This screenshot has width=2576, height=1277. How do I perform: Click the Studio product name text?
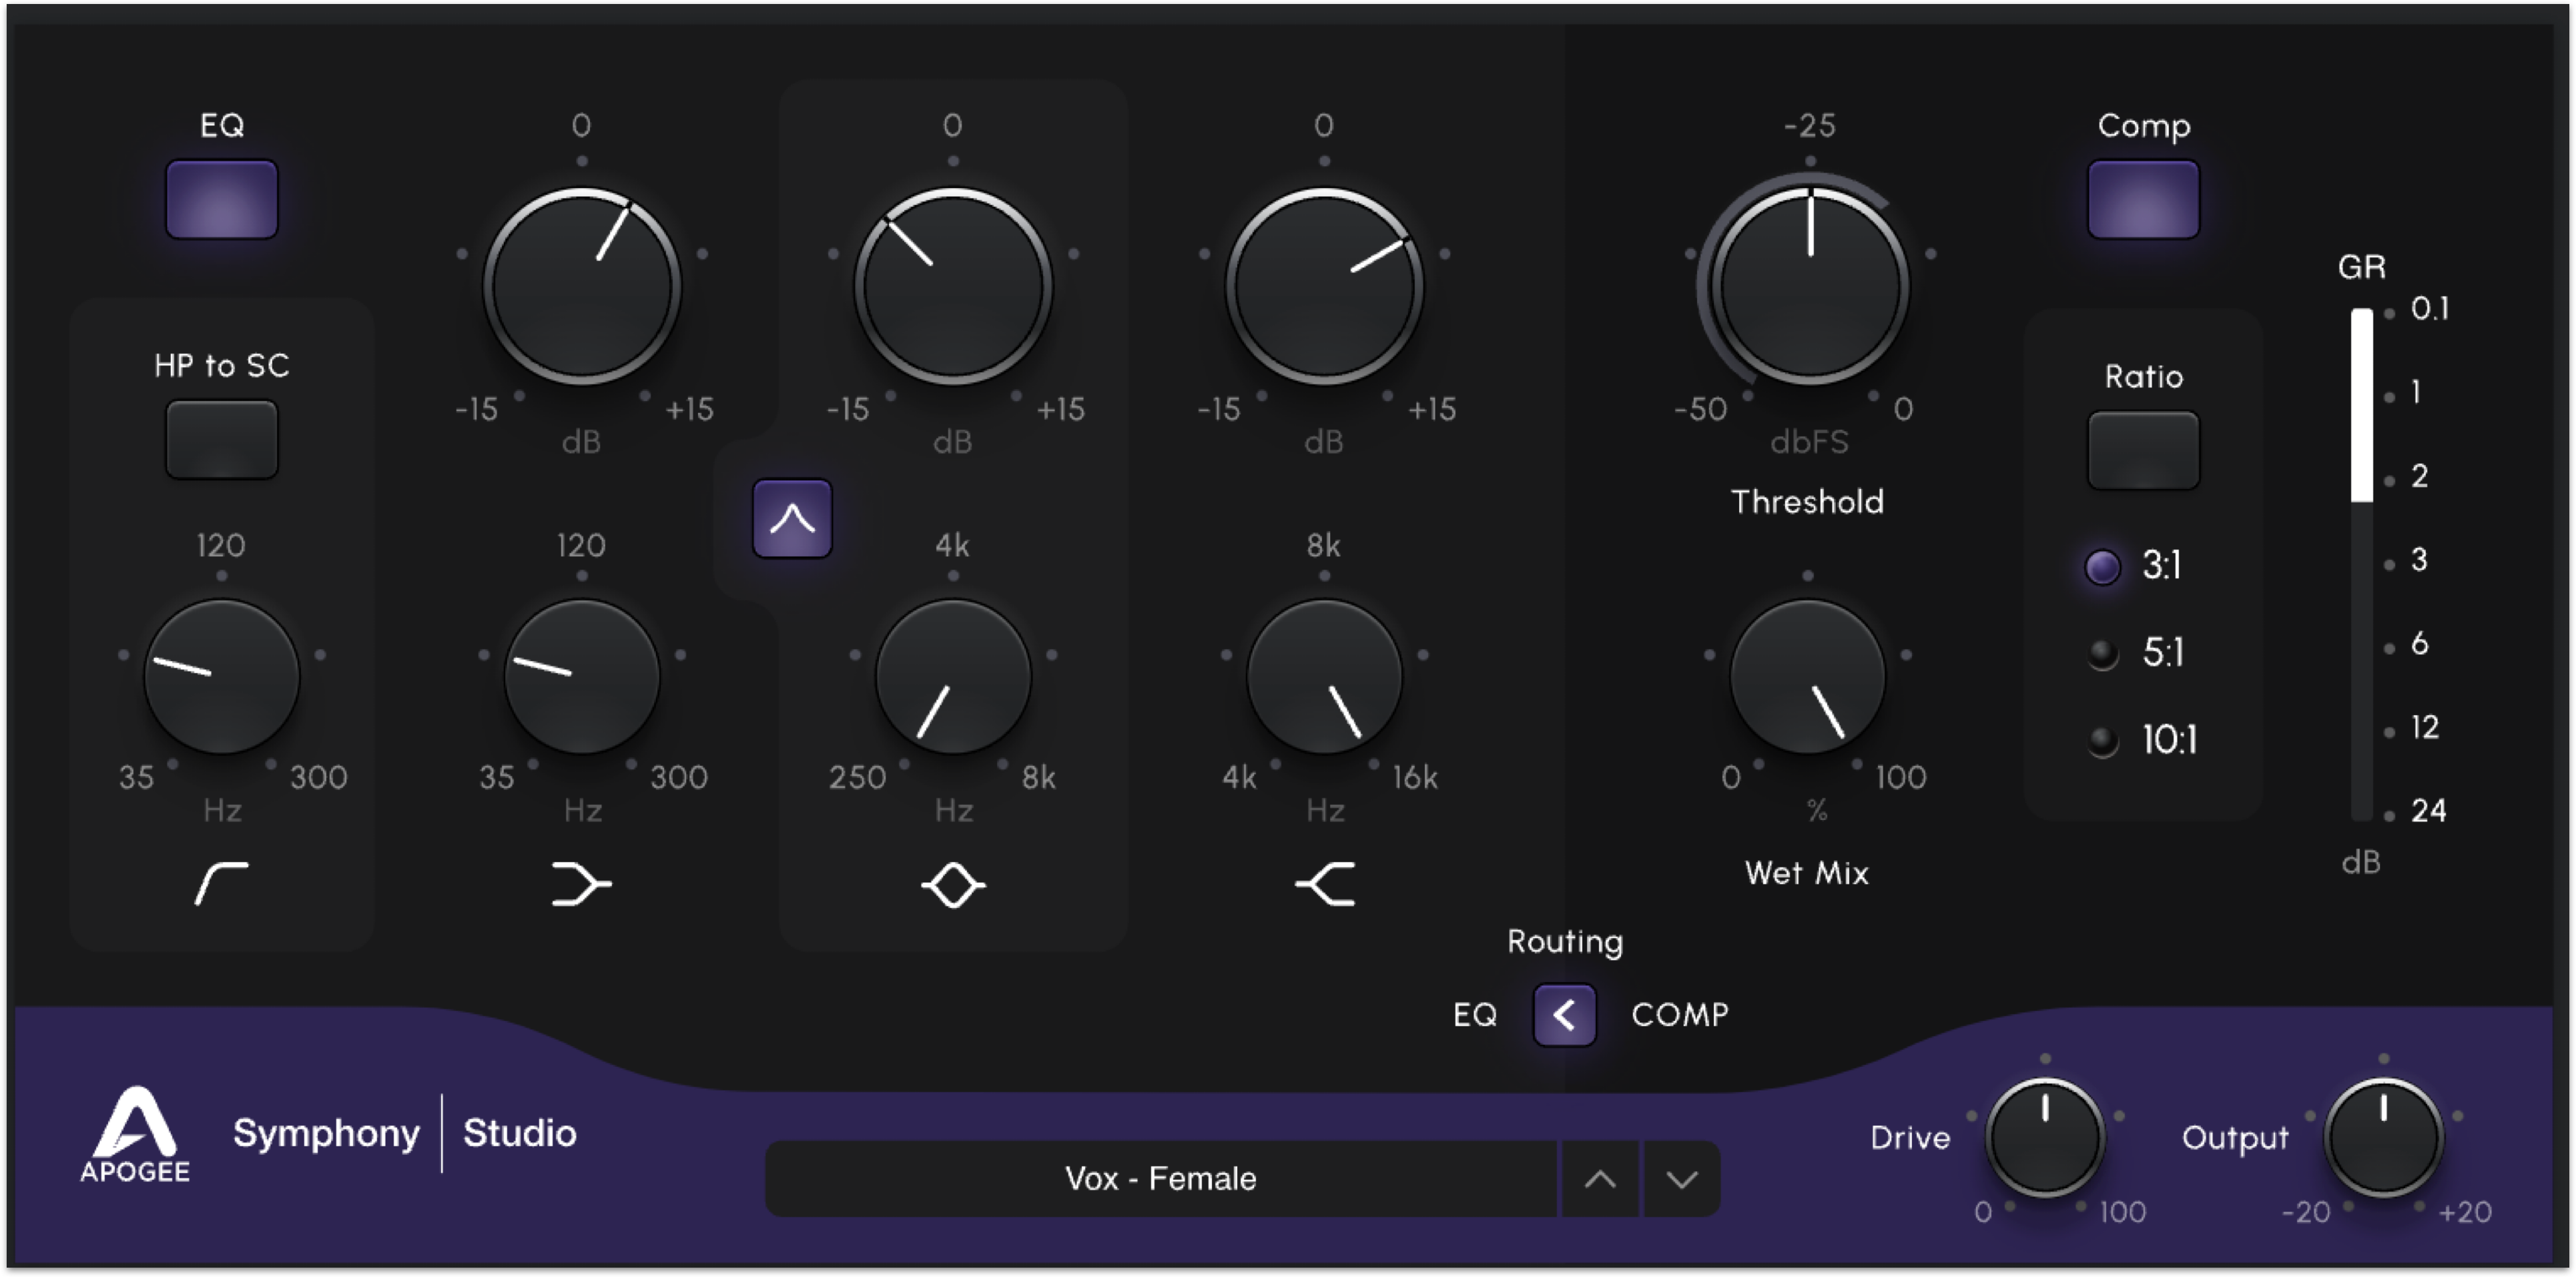point(519,1133)
